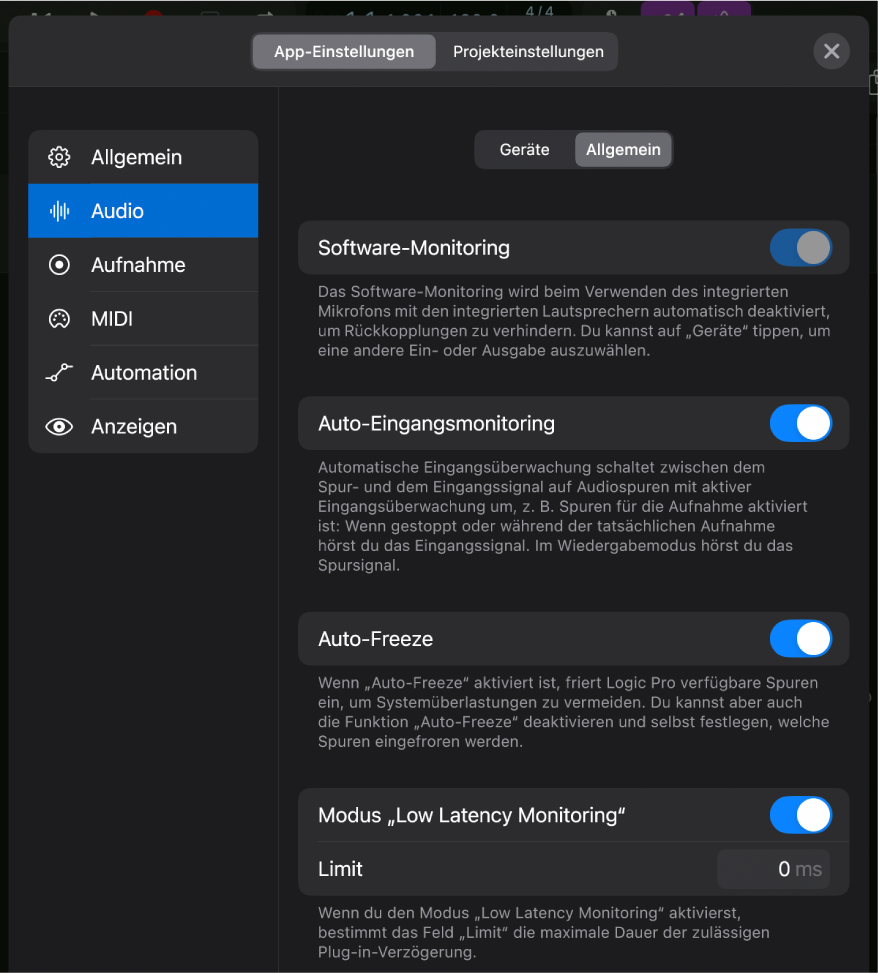878x974 pixels.
Task: Open Allgemein settings via gear icon
Action: 59,157
